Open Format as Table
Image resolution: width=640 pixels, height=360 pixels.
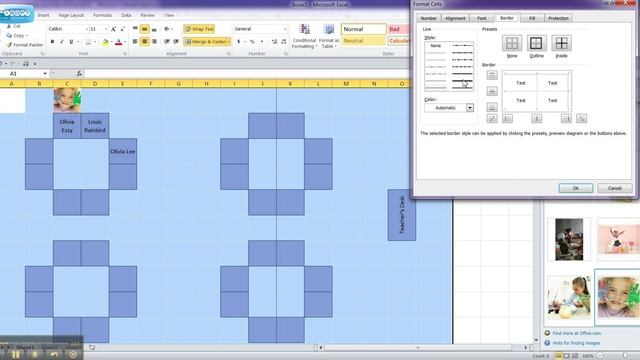click(329, 36)
